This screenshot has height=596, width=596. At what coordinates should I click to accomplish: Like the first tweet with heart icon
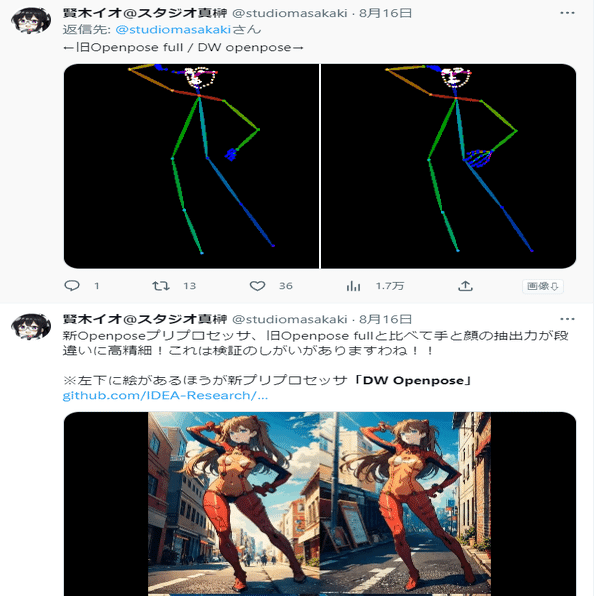[257, 286]
